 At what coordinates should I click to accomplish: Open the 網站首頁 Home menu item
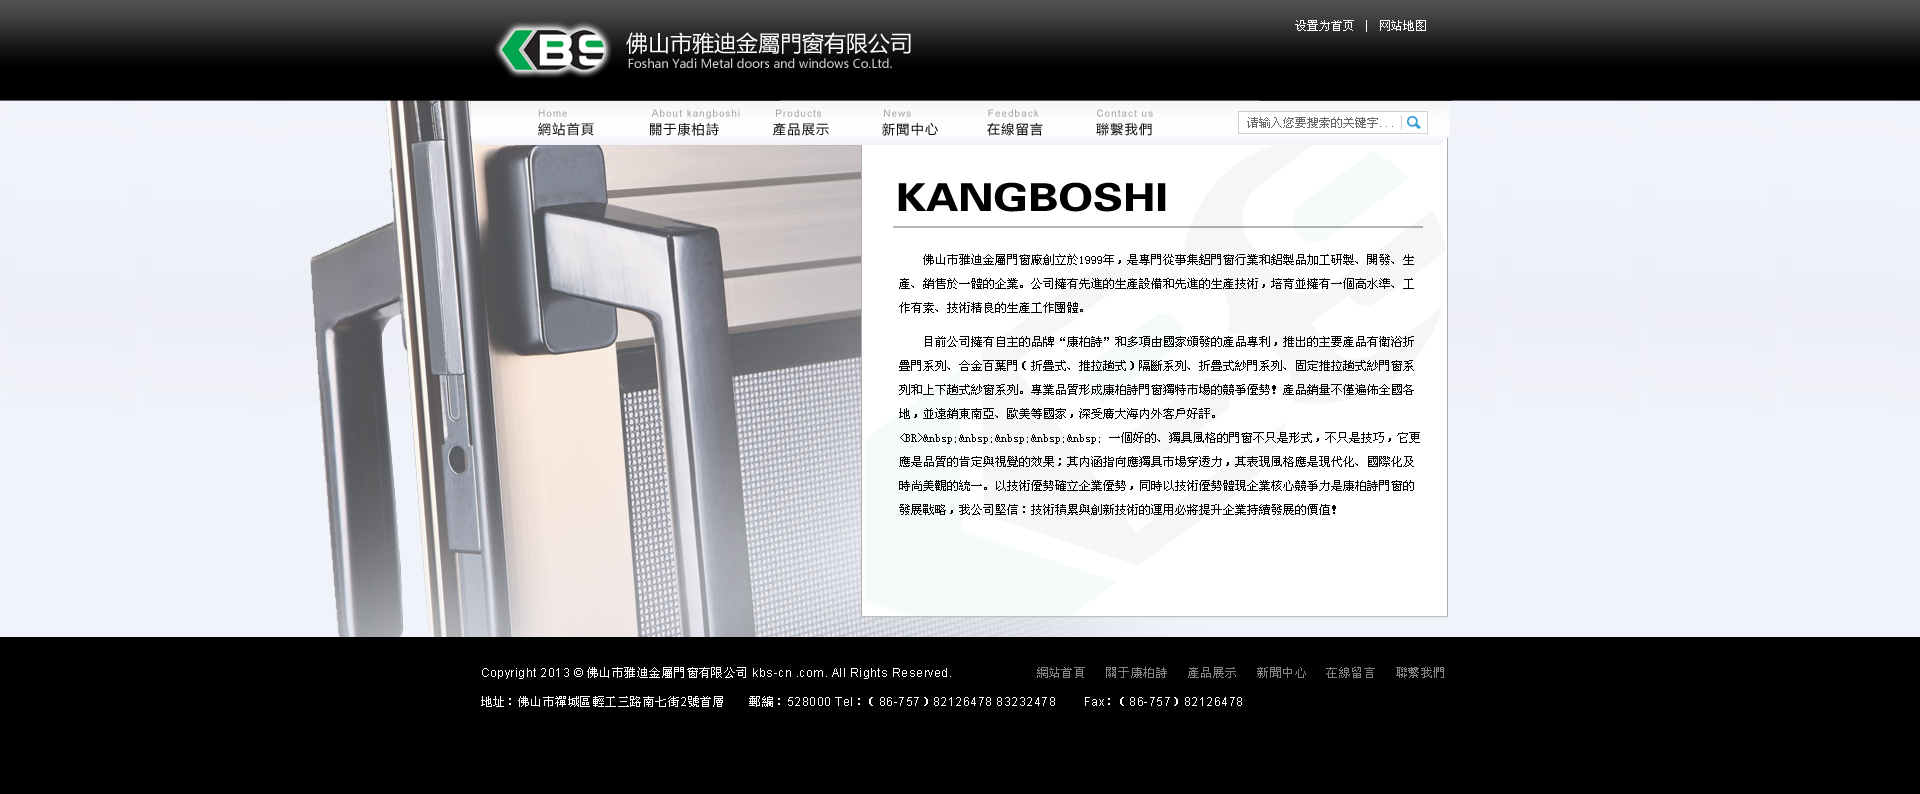[565, 123]
